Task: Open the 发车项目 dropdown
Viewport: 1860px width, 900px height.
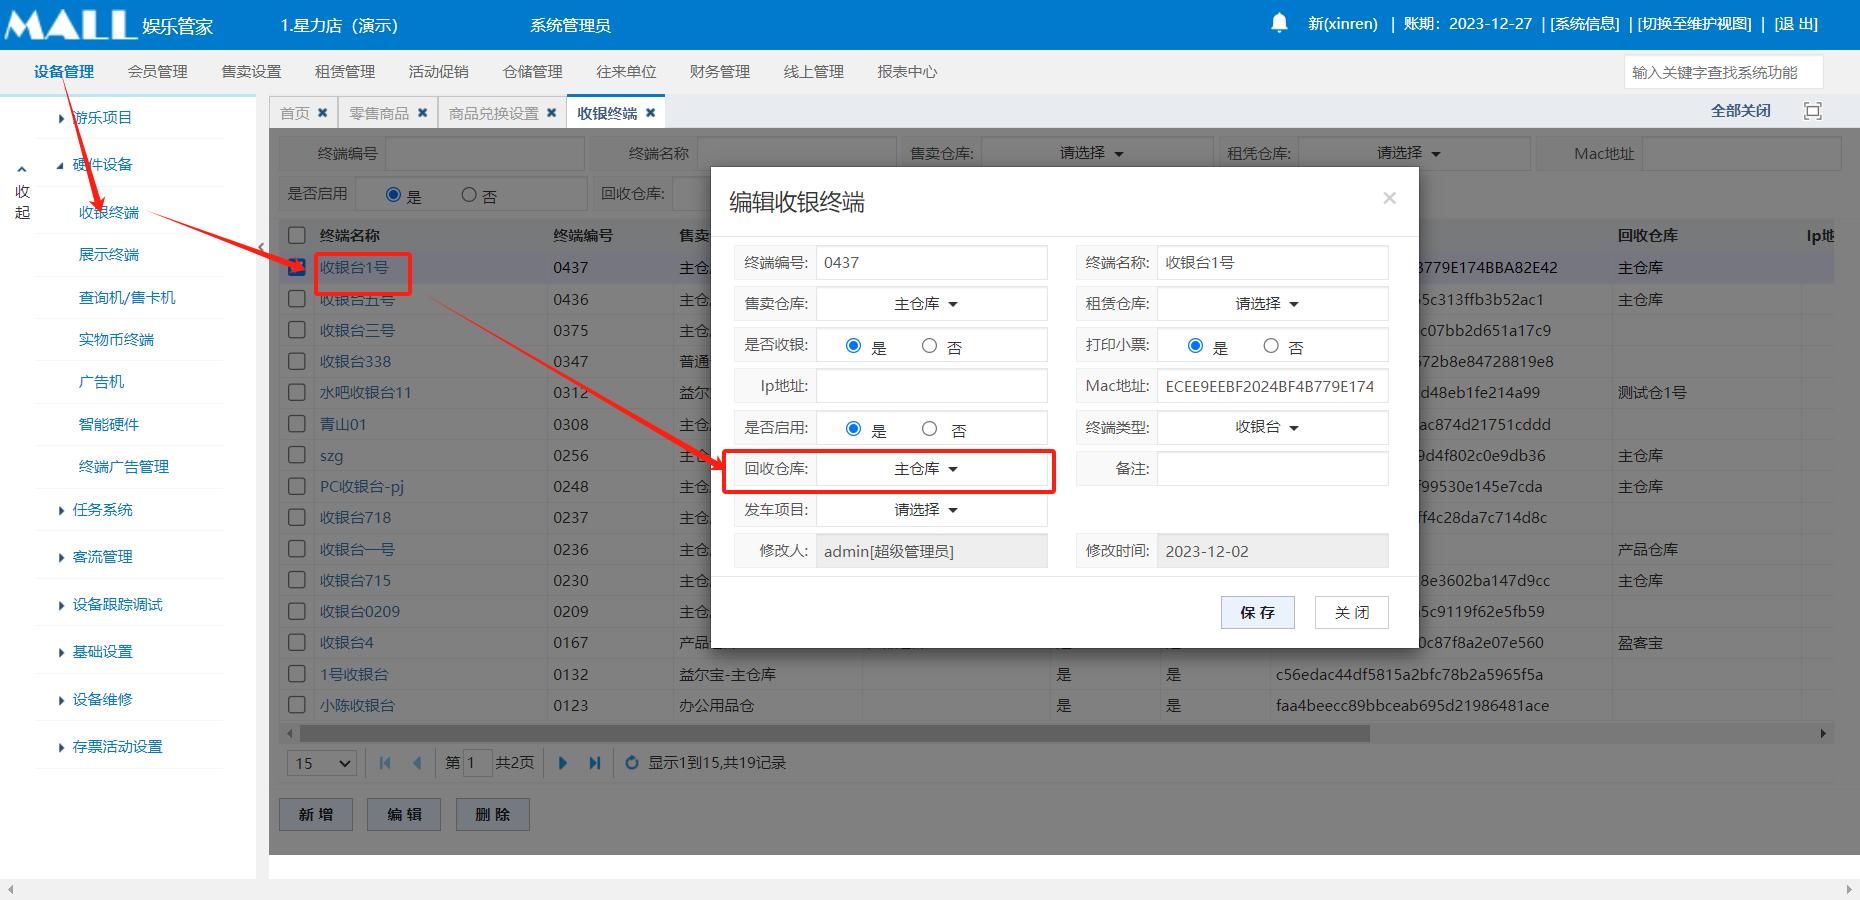Action: pyautogui.click(x=931, y=510)
